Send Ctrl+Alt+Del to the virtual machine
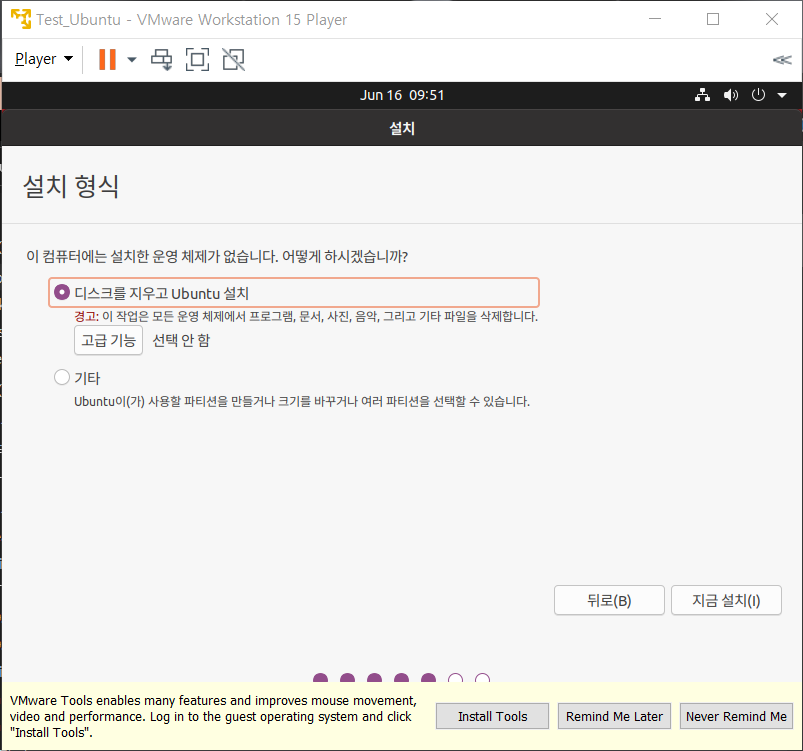803x751 pixels. (161, 59)
